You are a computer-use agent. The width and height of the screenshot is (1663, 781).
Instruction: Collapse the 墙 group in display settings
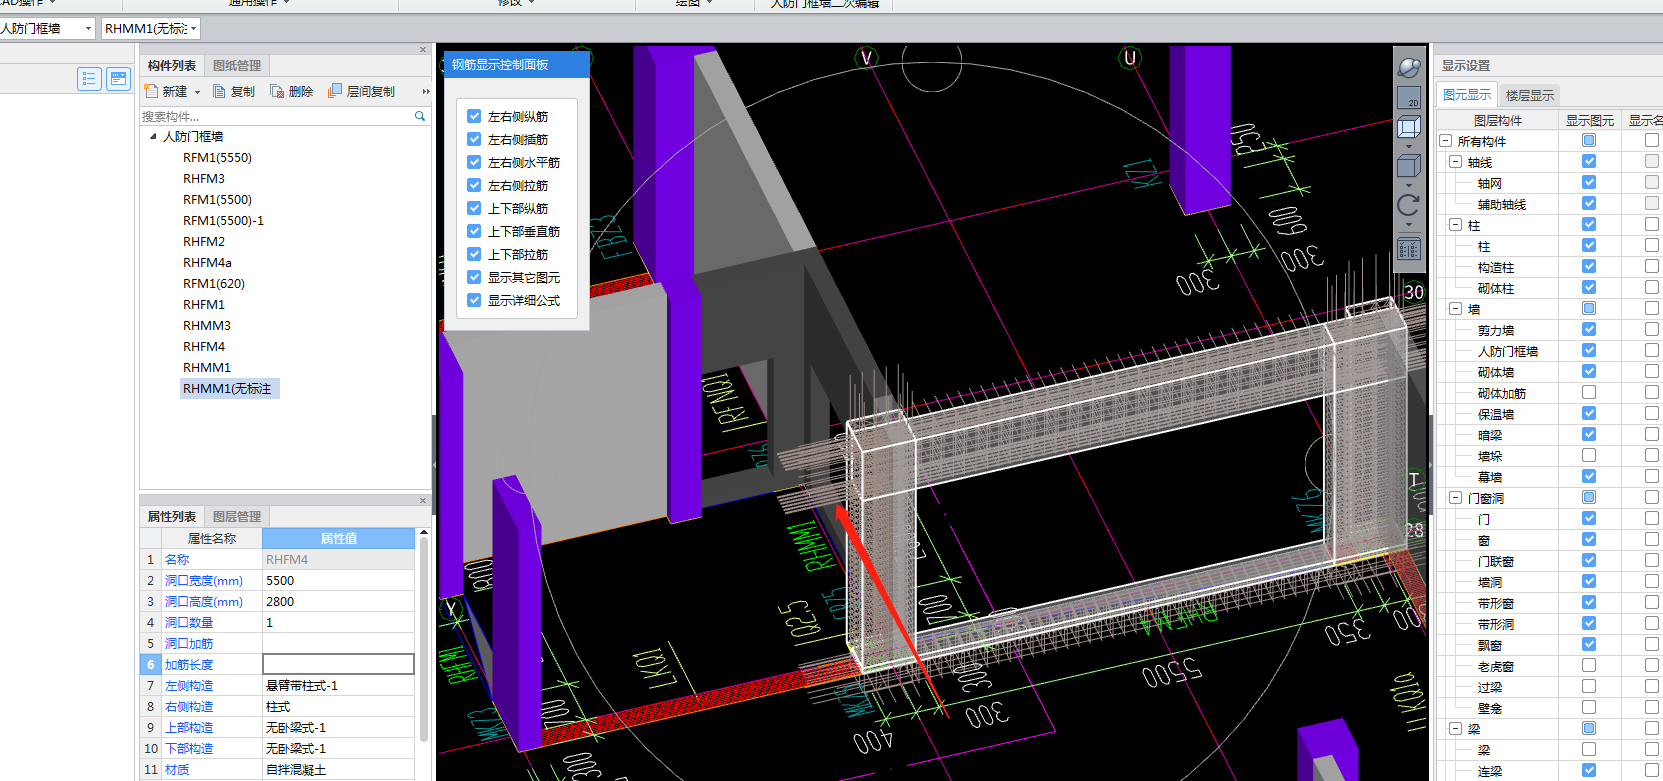point(1456,309)
